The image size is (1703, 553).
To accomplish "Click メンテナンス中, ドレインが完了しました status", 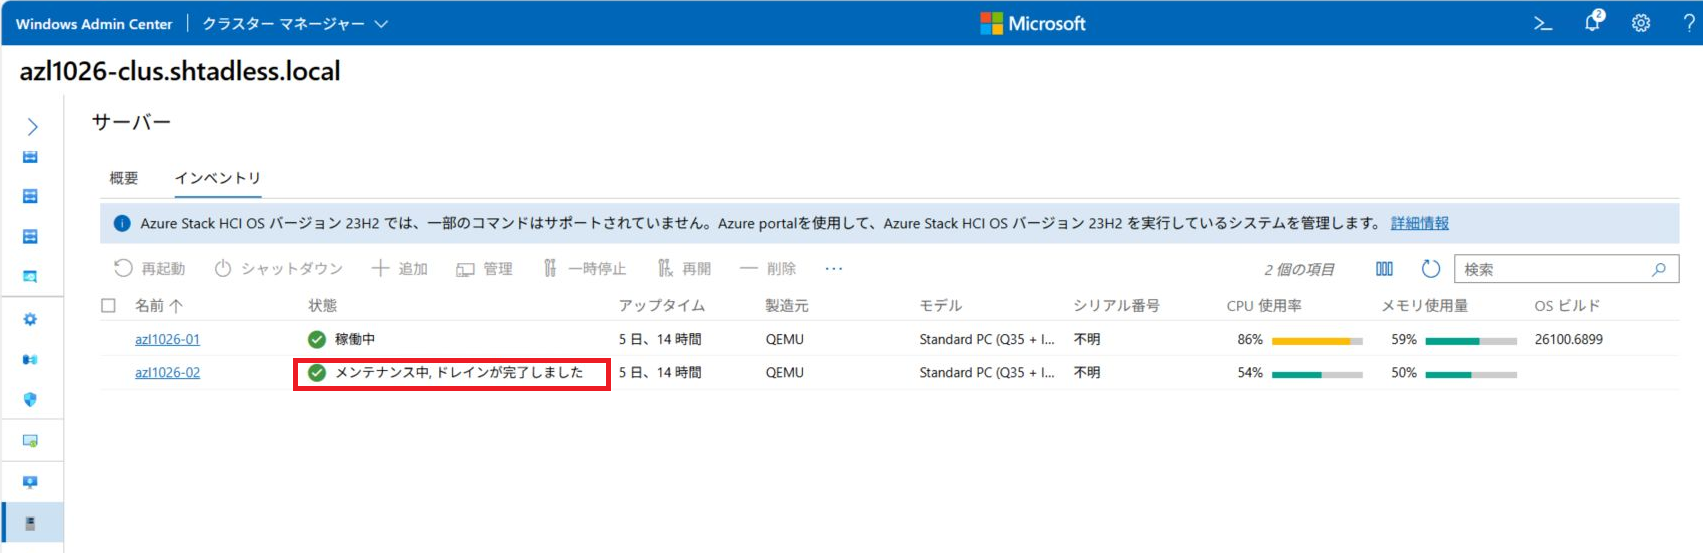I will 459,372.
